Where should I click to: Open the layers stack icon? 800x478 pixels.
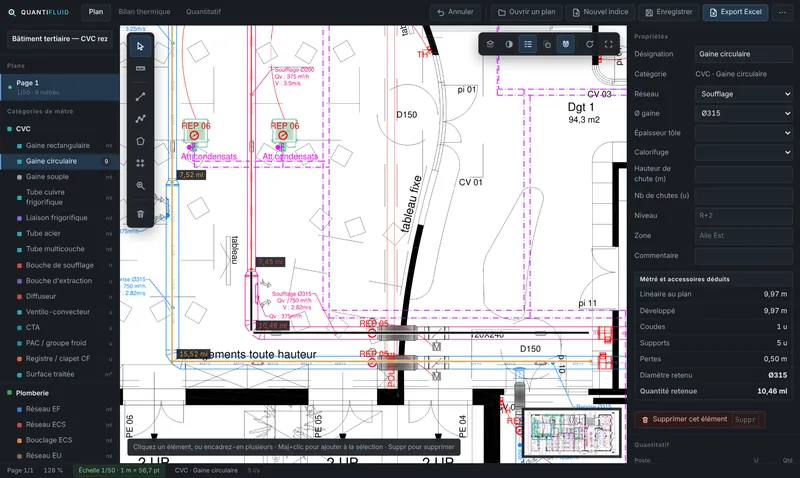[490, 44]
